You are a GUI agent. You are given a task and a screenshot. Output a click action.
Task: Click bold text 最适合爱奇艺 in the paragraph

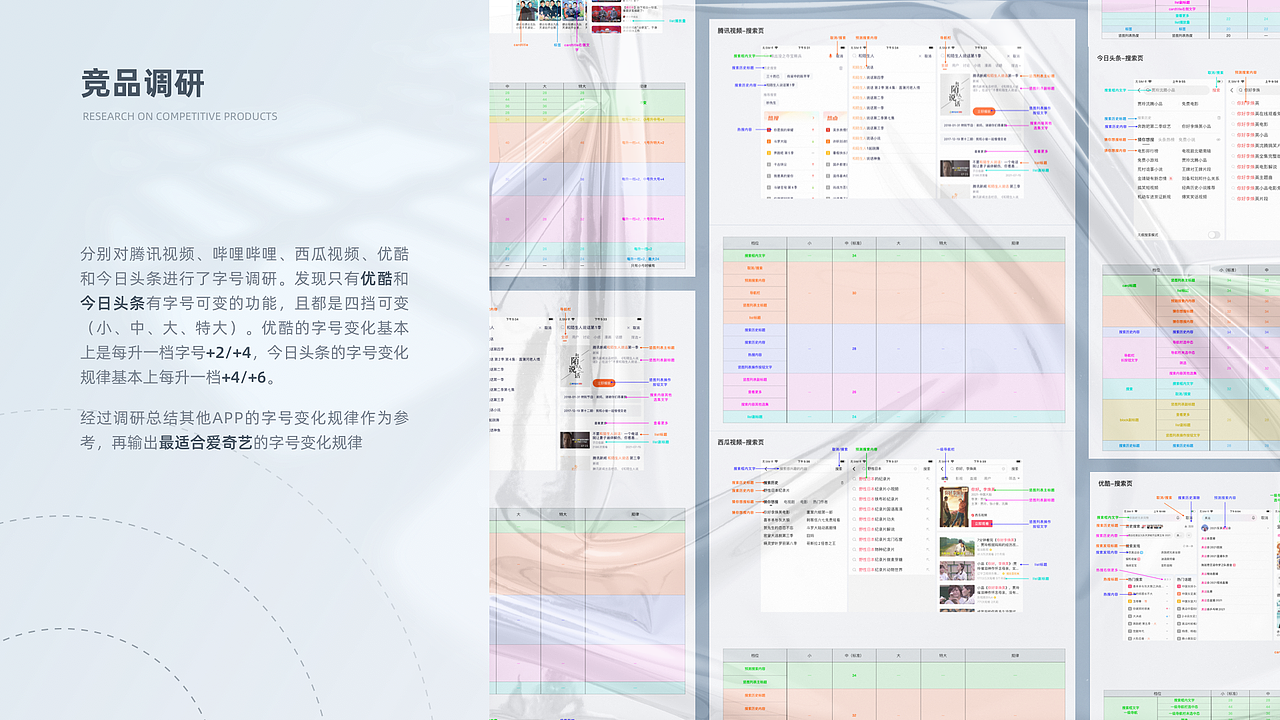(x=206, y=442)
